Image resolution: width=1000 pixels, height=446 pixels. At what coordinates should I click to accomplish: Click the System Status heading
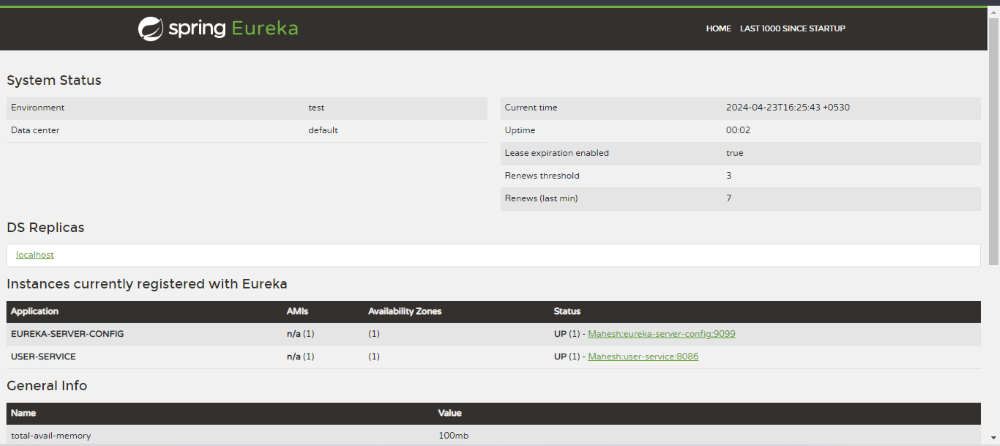point(54,81)
